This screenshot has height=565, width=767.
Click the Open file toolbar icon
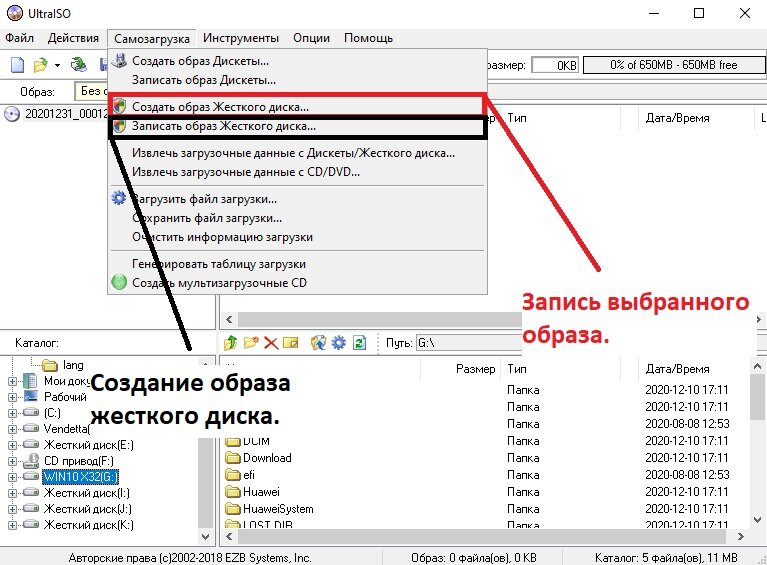tap(41, 65)
